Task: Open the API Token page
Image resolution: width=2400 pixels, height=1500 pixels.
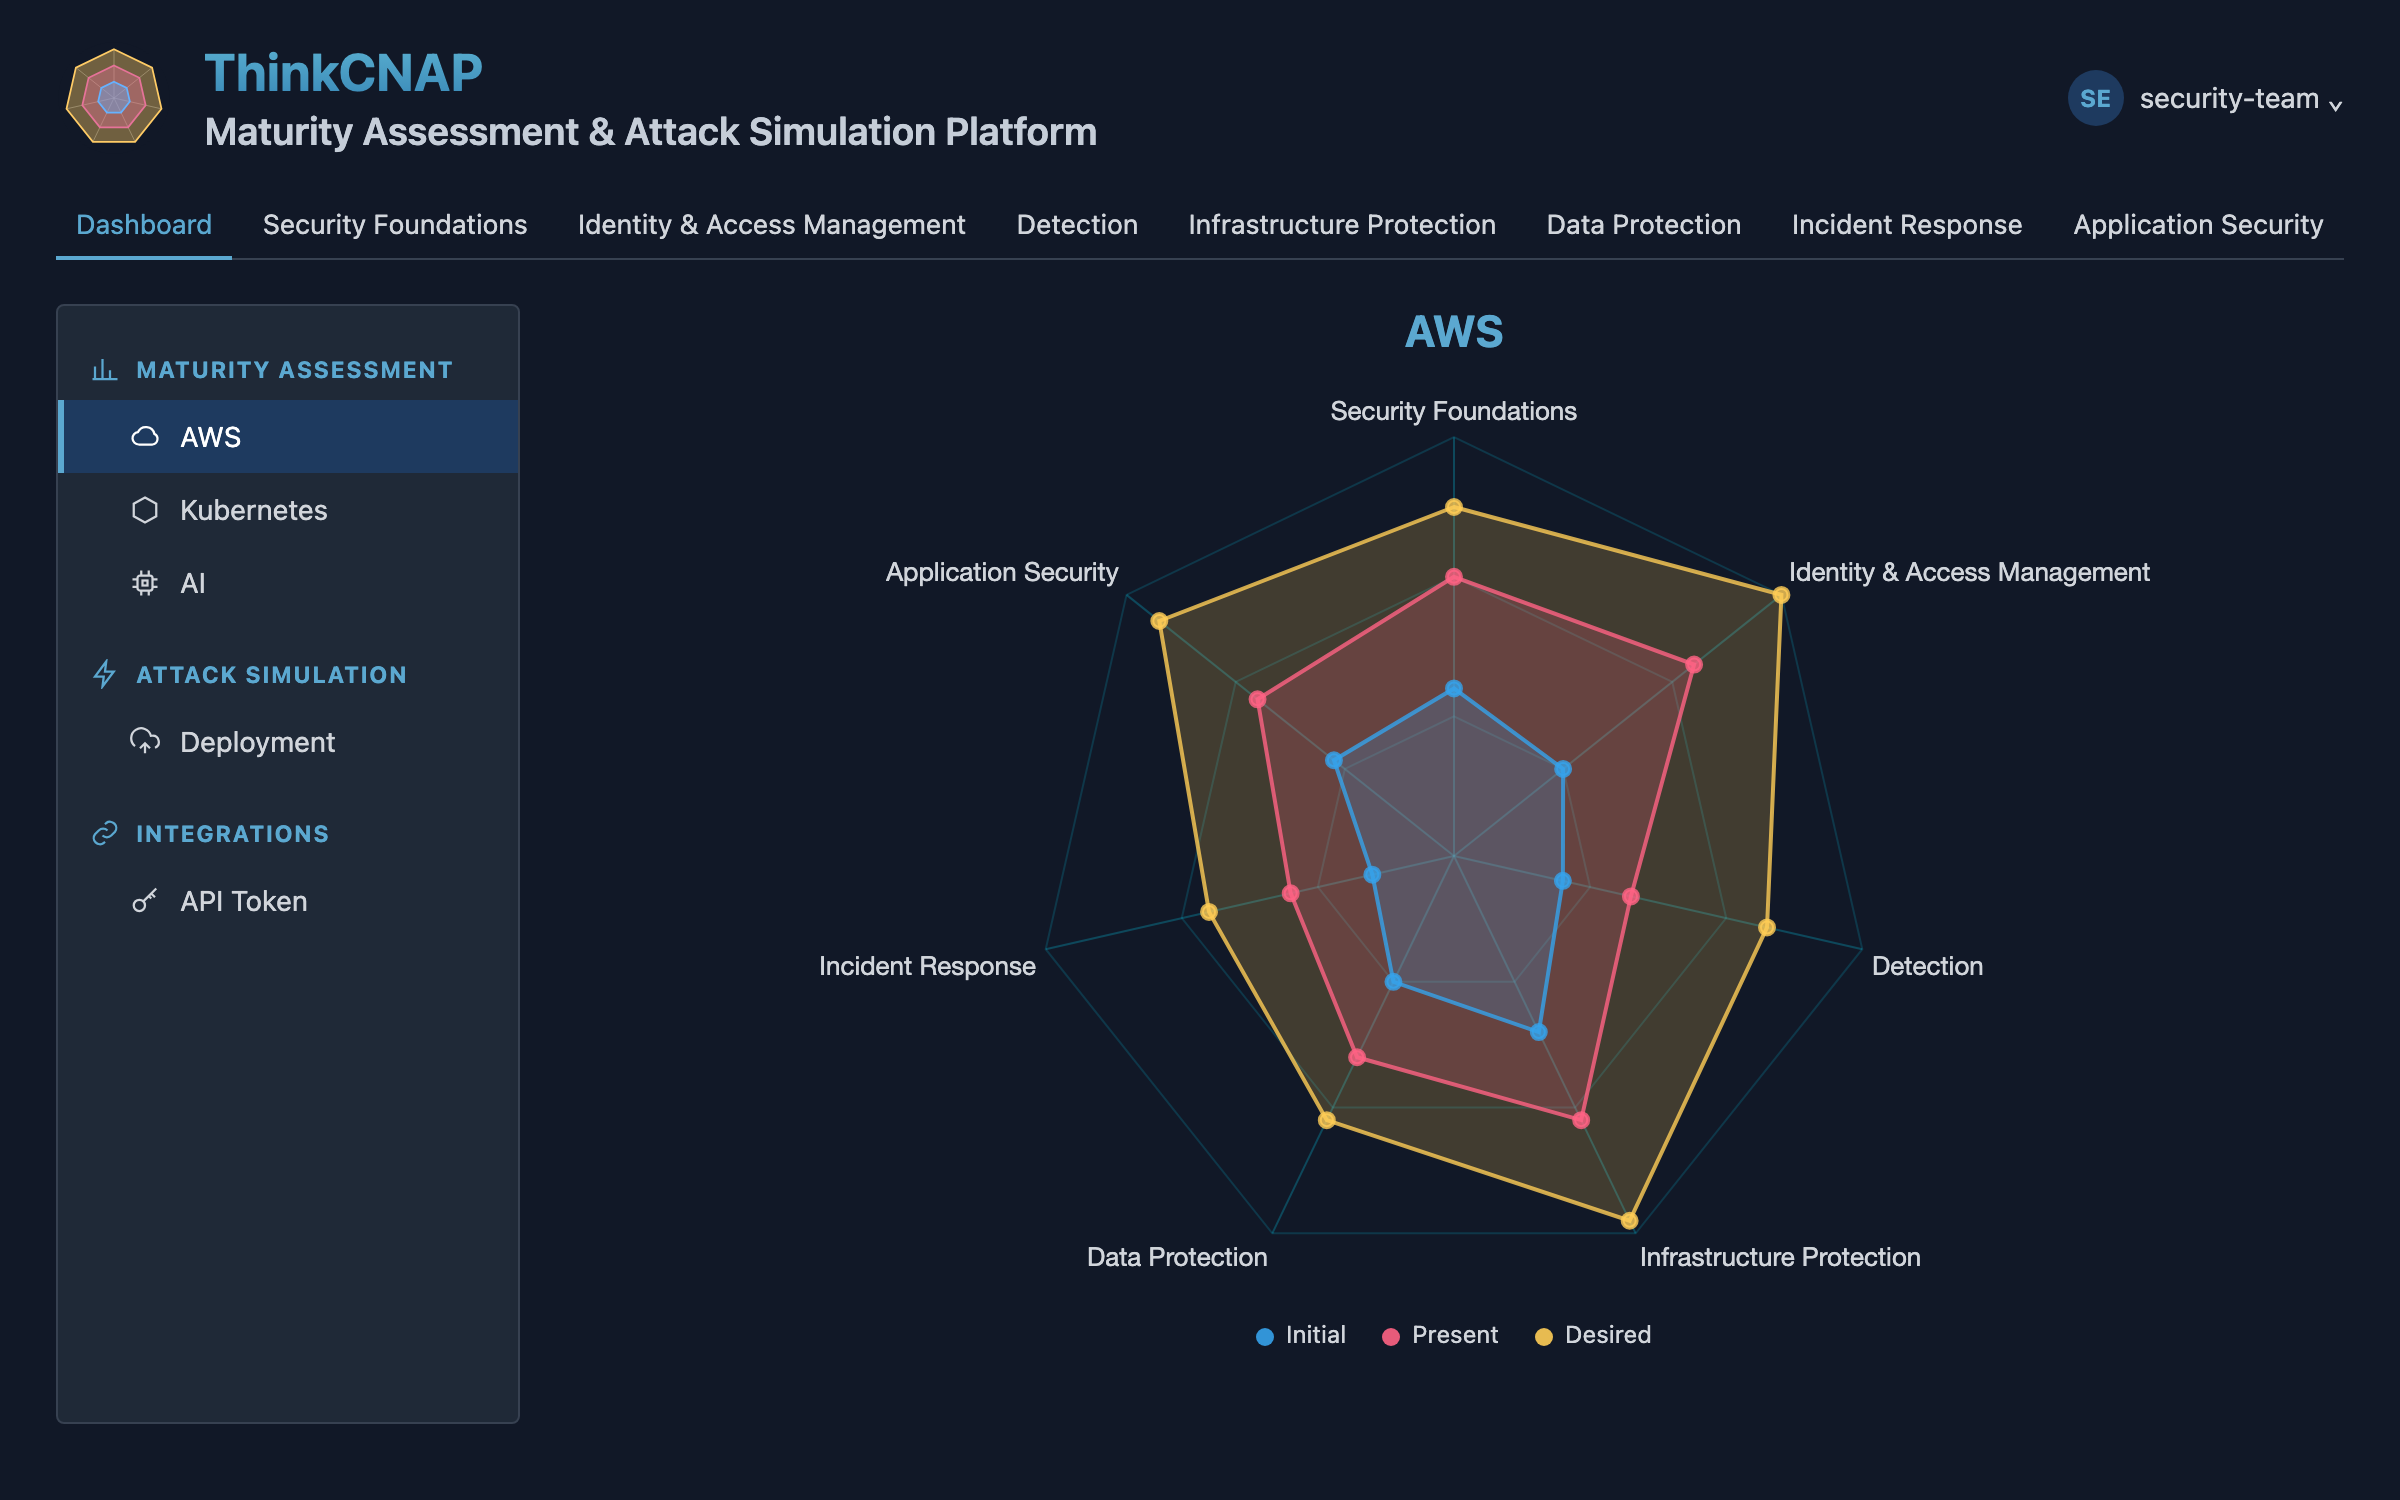Action: [288, 901]
